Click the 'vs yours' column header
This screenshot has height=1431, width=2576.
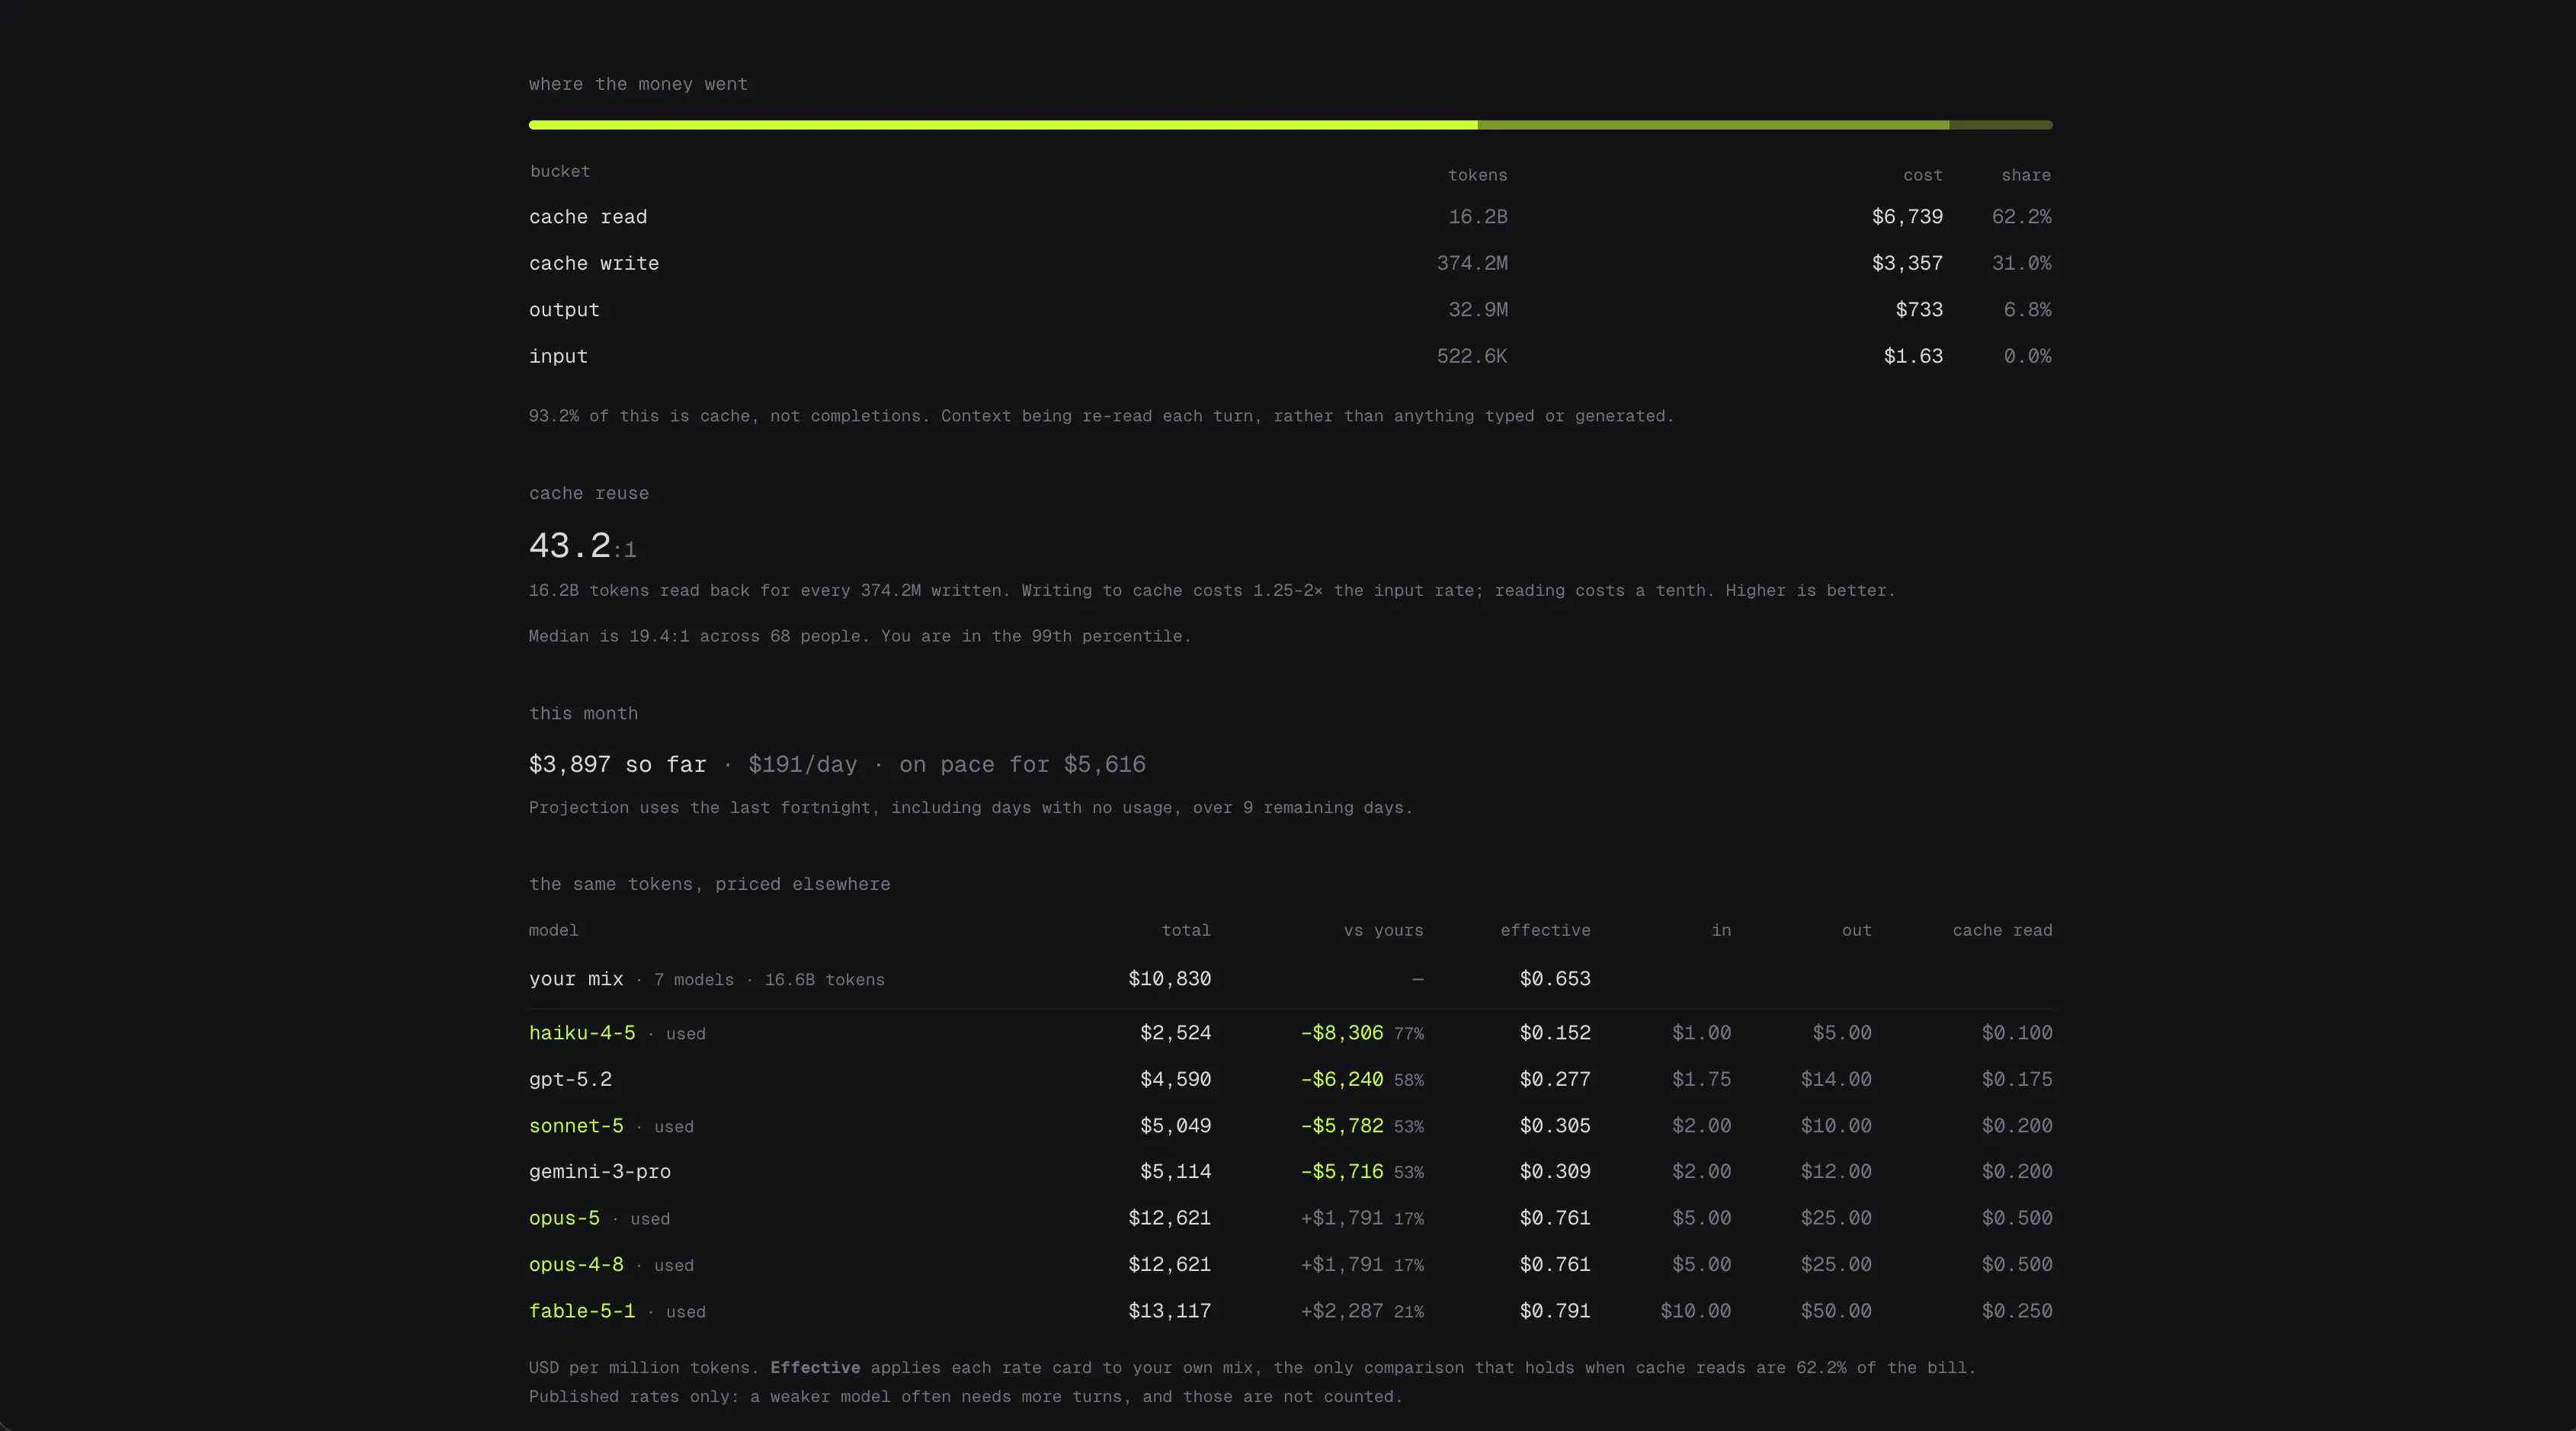click(1383, 931)
